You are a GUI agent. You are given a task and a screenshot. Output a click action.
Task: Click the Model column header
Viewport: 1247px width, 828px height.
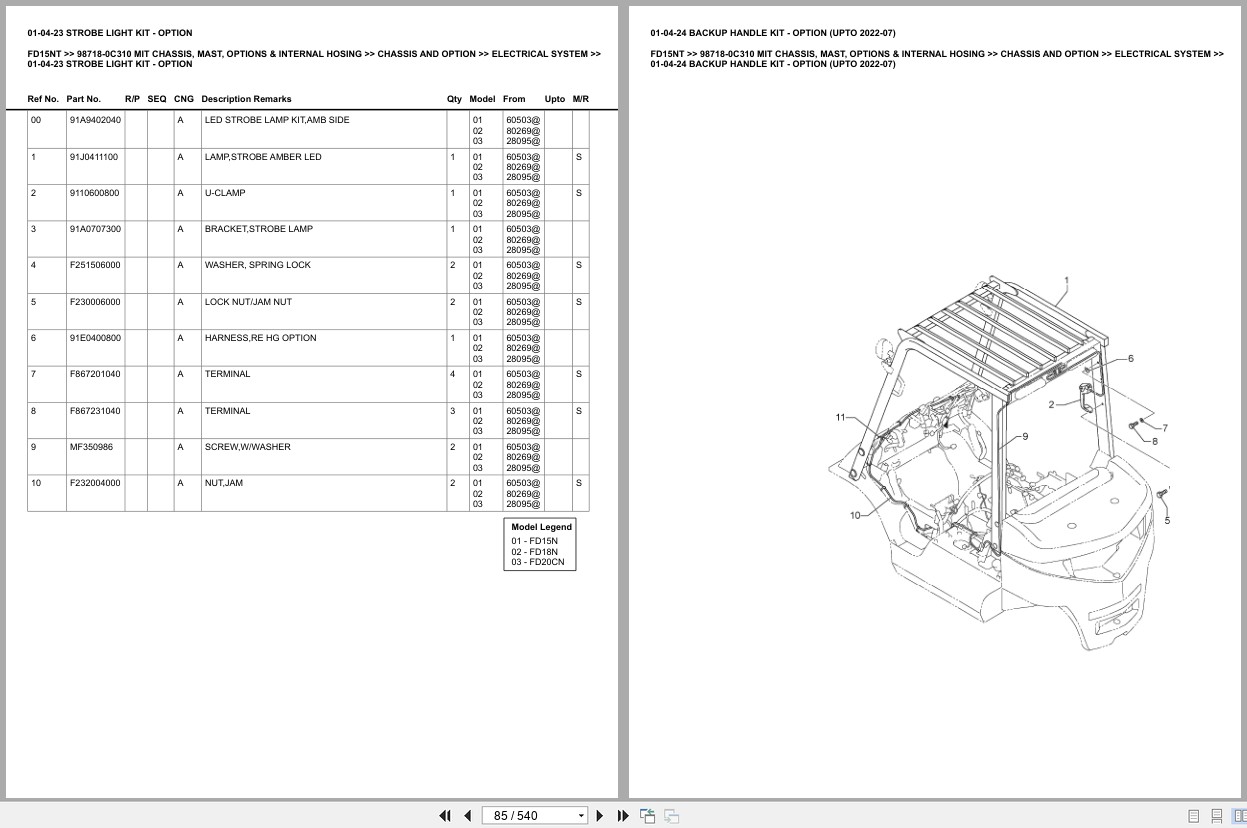(x=482, y=99)
